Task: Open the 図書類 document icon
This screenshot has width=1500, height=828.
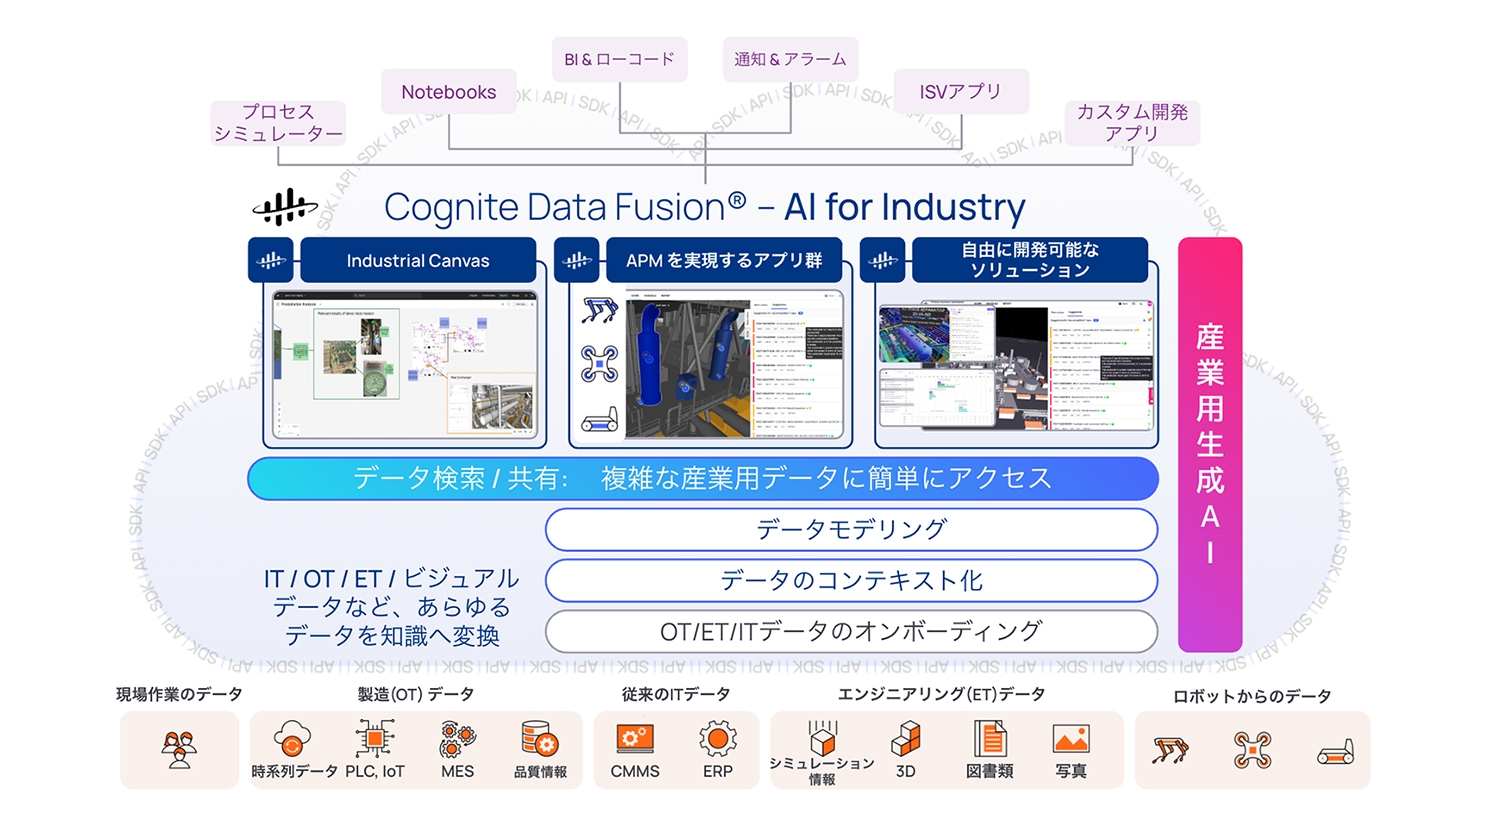Action: (989, 740)
